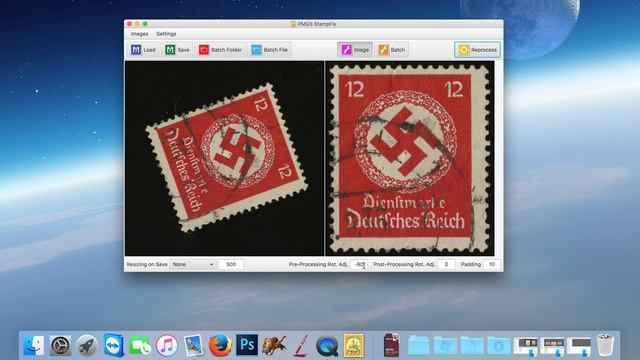The image size is (640, 360).
Task: Save the processed stamp image
Action: [x=177, y=50]
